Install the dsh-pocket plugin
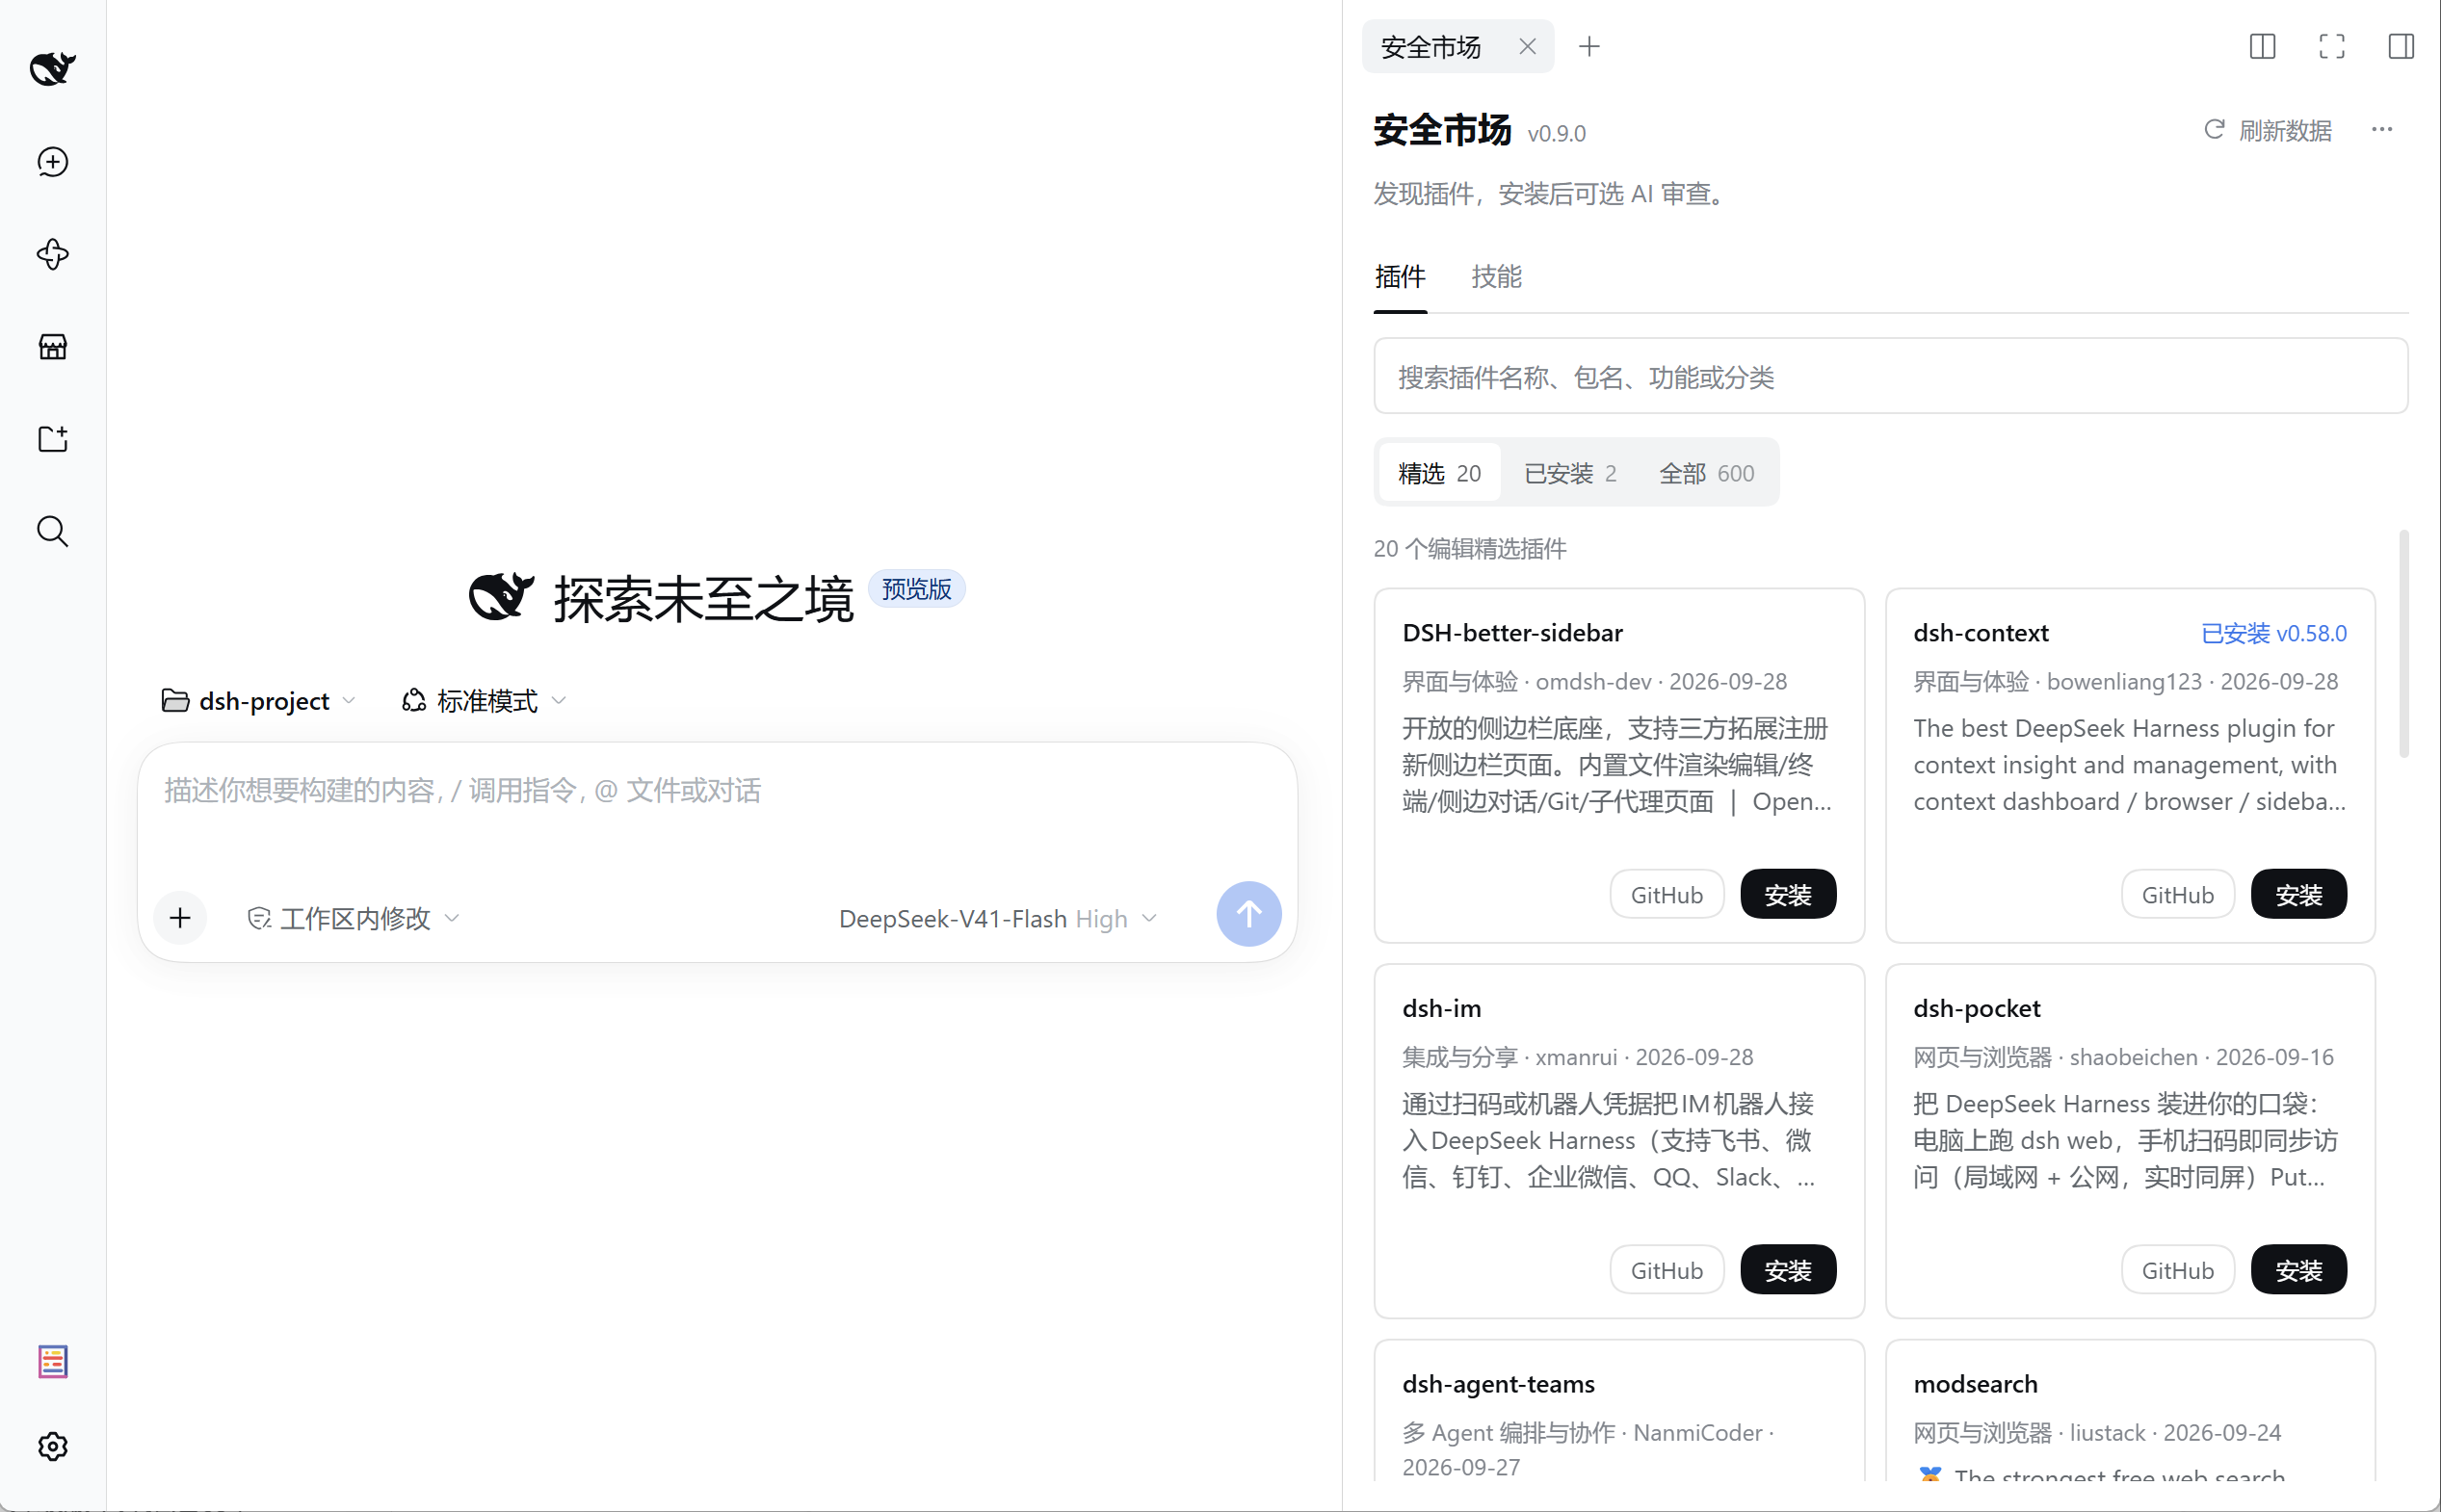The width and height of the screenshot is (2441, 1512). coord(2298,1270)
